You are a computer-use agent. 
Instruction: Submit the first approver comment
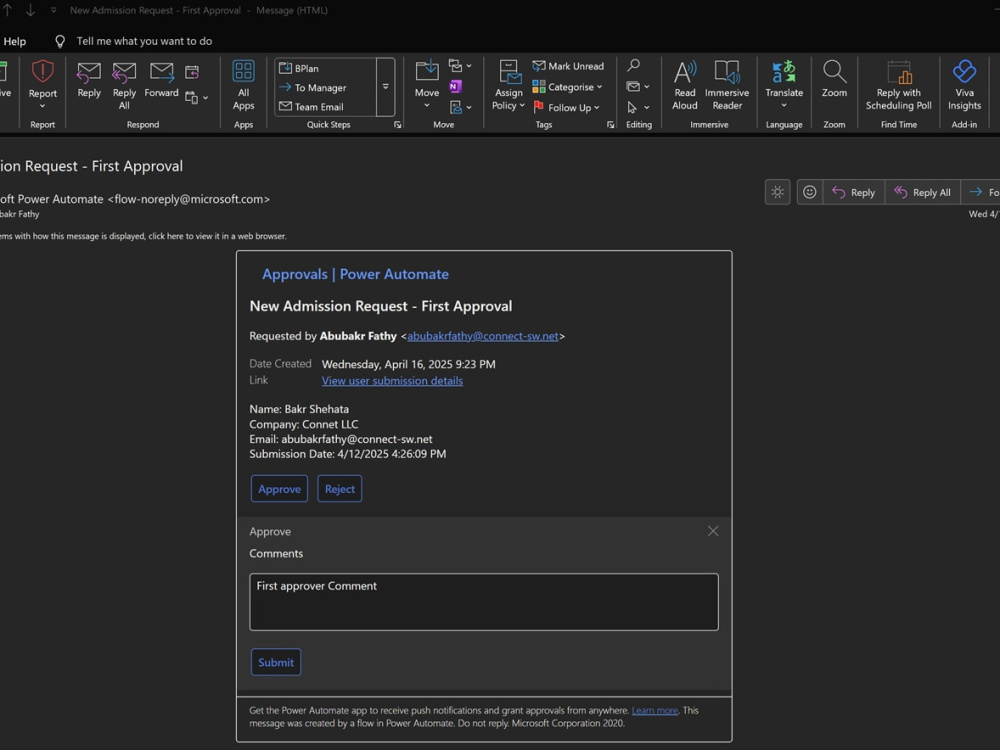tap(276, 662)
